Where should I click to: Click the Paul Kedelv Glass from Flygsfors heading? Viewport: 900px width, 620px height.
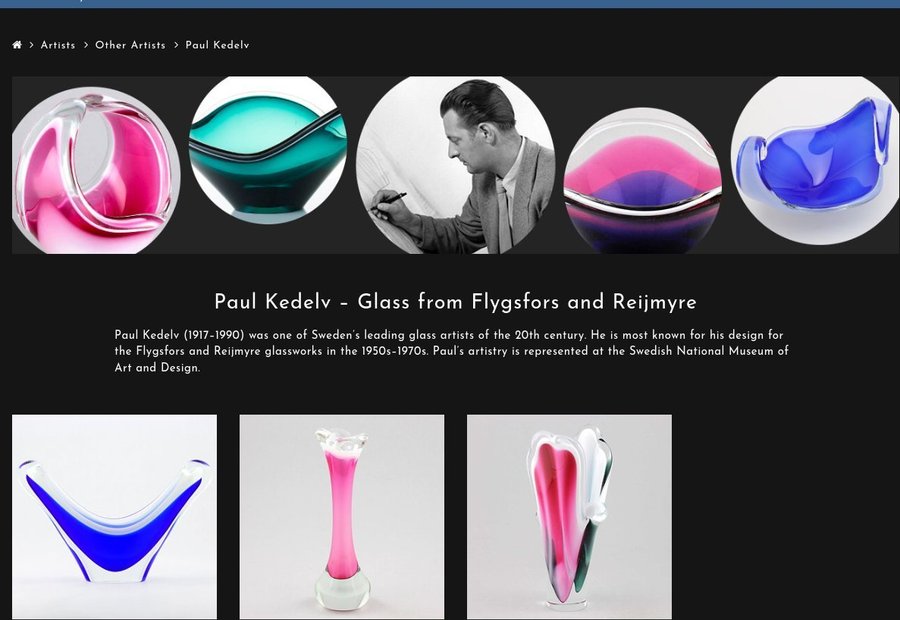pos(456,302)
